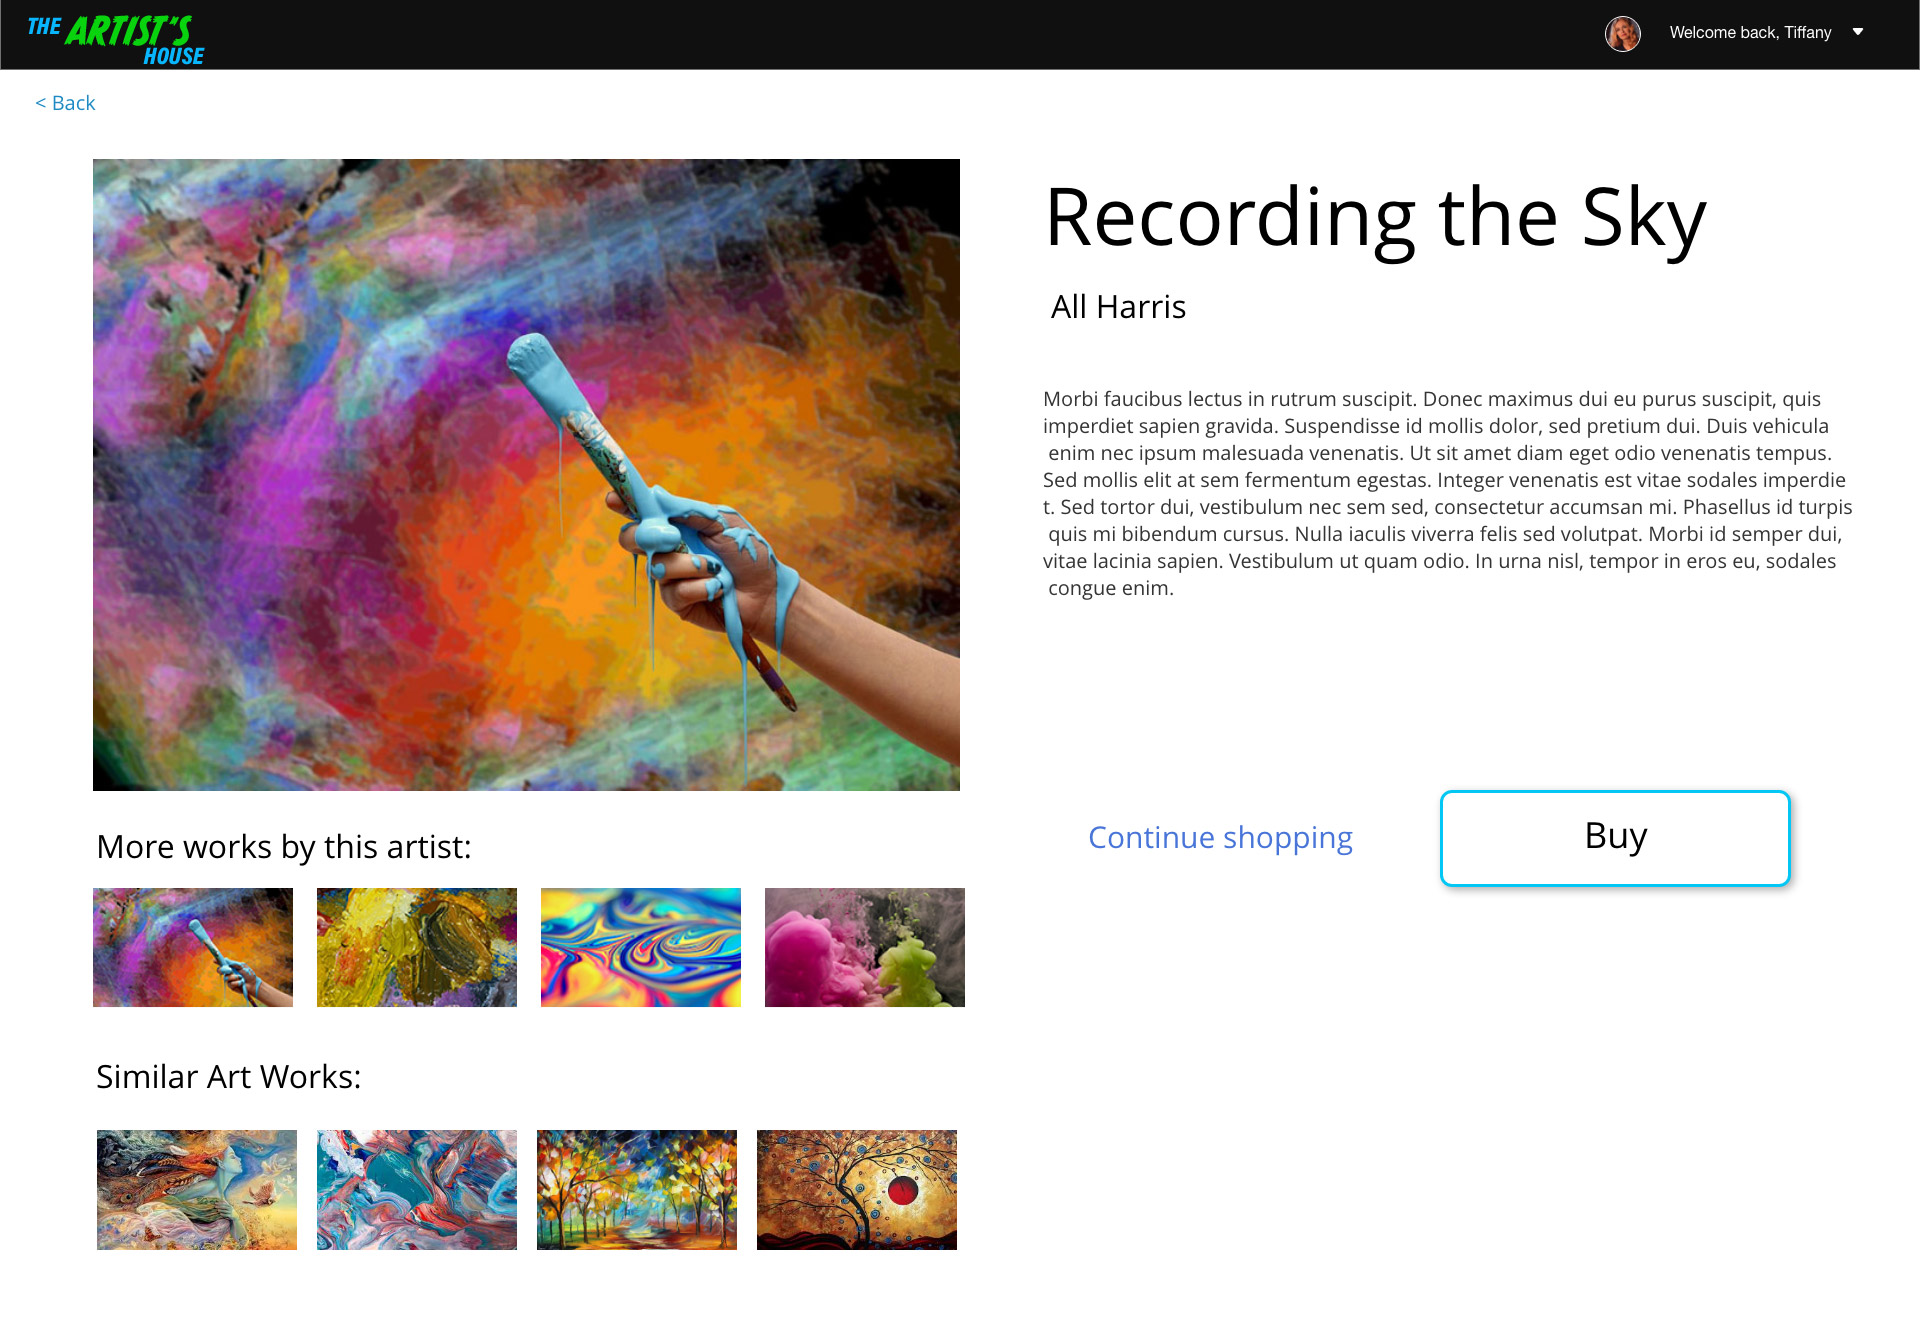Select the colorful autumn trees painting
The image size is (1920, 1331).
click(637, 1190)
